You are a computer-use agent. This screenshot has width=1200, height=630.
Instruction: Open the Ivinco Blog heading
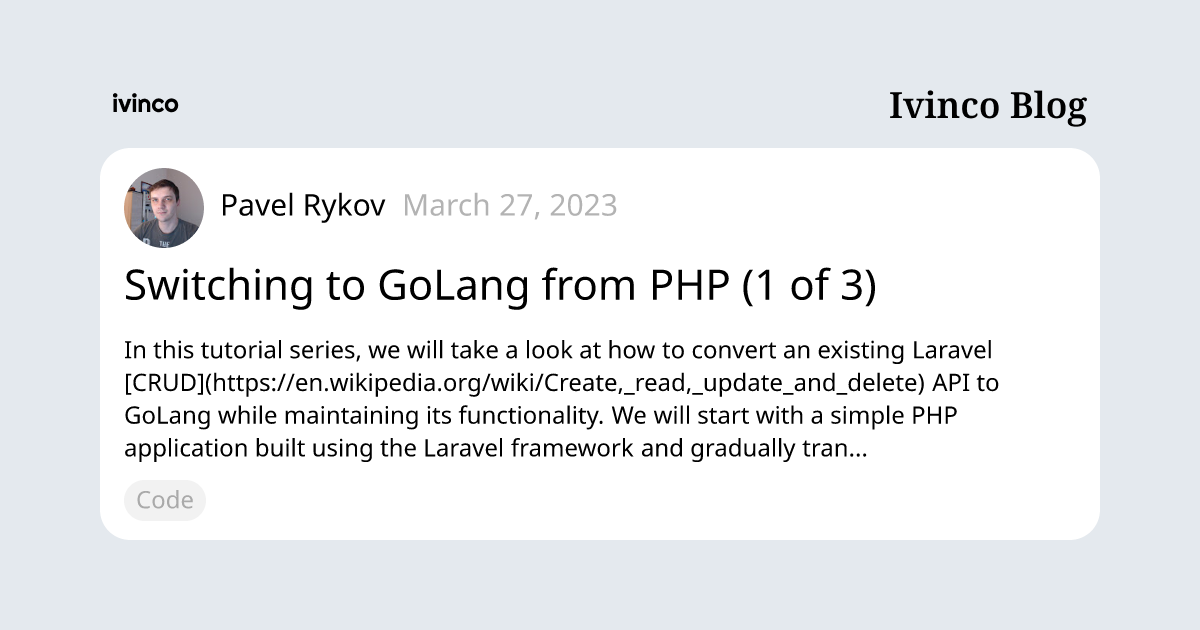click(987, 106)
